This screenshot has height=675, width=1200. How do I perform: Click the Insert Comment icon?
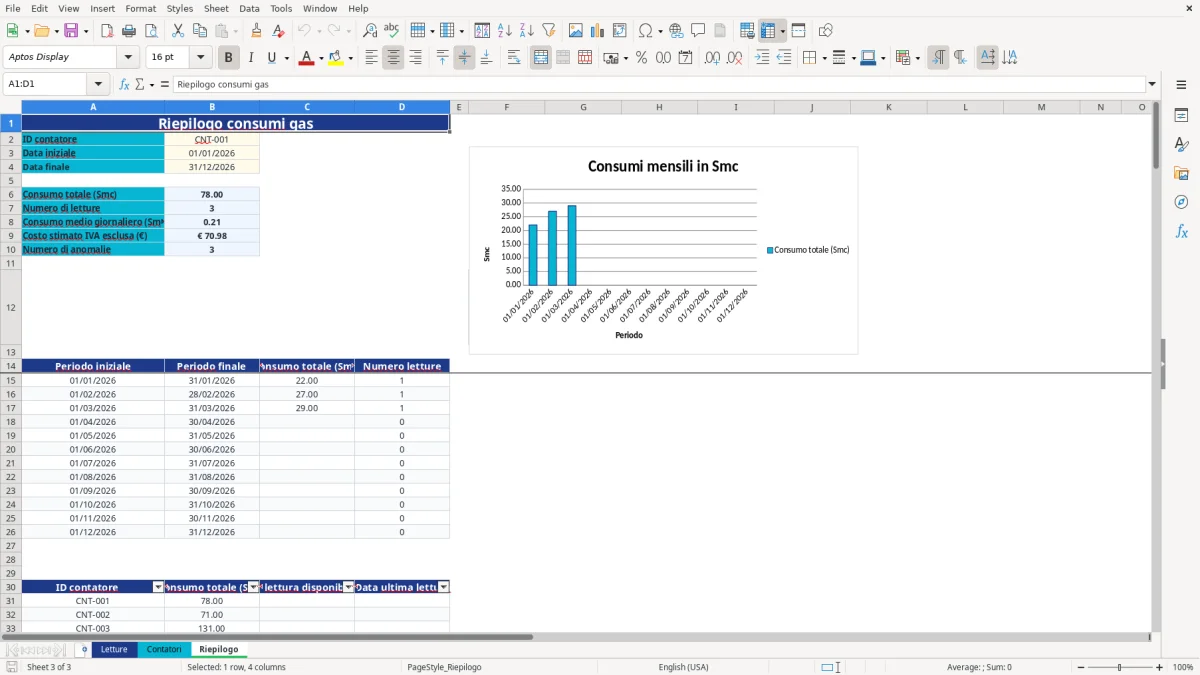coord(698,31)
